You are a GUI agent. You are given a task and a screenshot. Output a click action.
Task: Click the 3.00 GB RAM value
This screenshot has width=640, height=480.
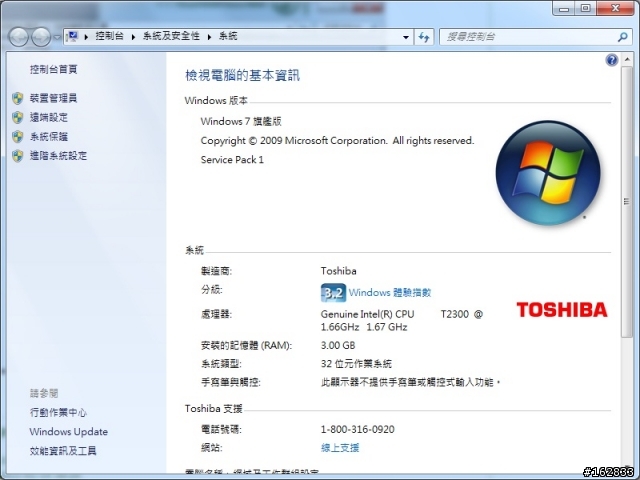tap(338, 345)
